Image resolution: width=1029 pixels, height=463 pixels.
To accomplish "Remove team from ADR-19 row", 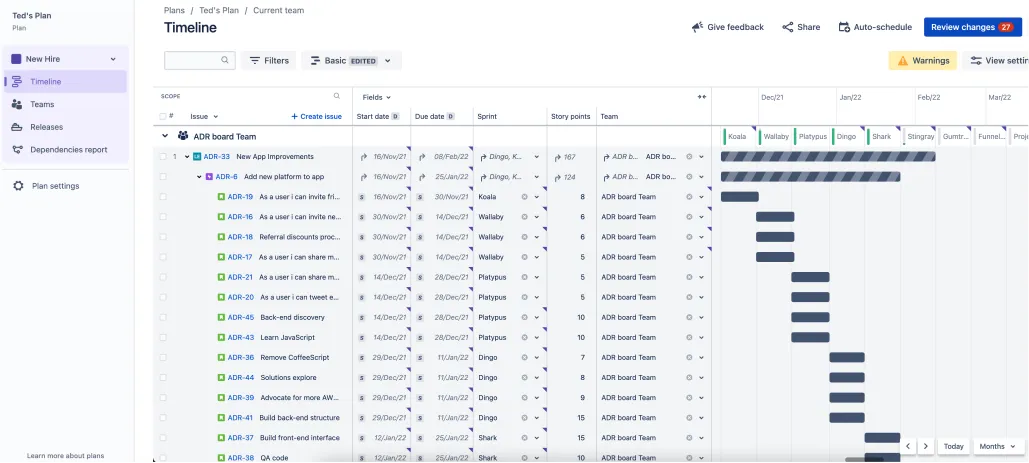I will (x=689, y=197).
